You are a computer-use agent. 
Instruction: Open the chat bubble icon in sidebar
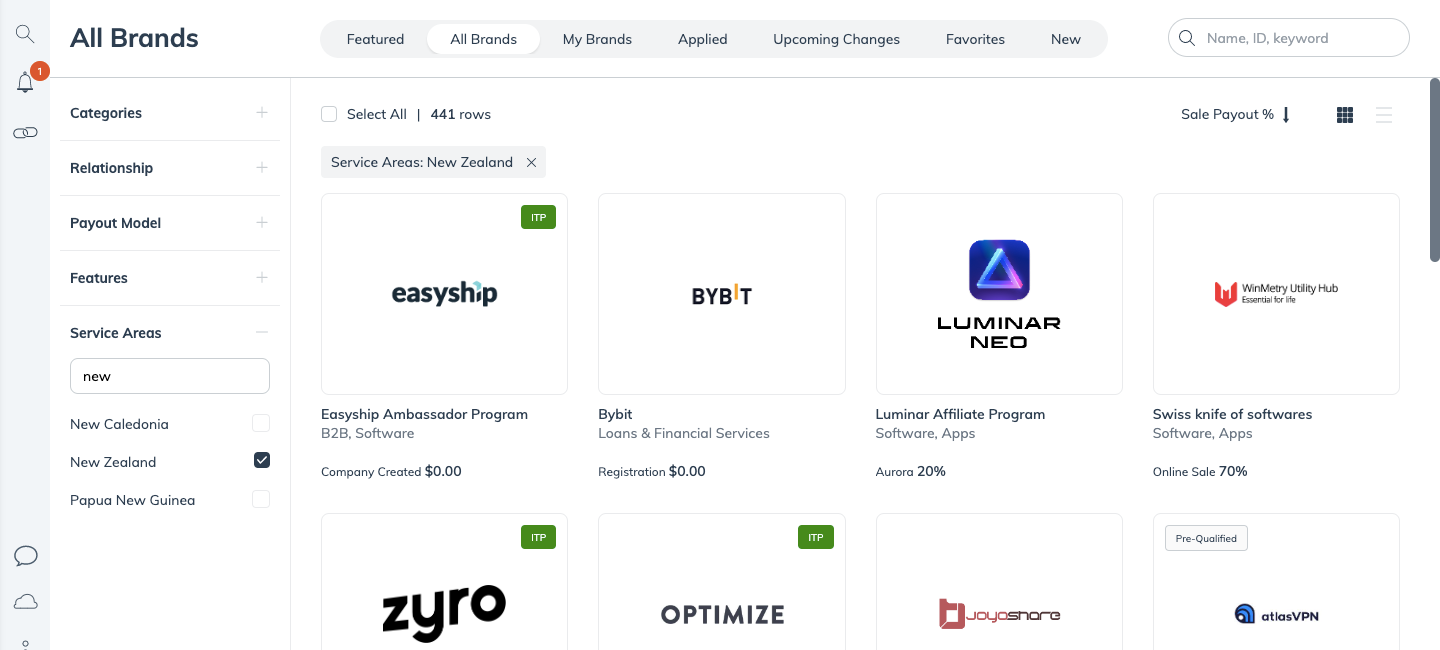click(25, 556)
